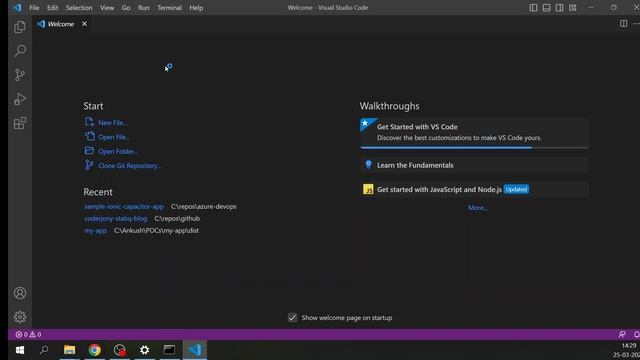
Task: Open the Run and Debug view
Action: pos(20,99)
